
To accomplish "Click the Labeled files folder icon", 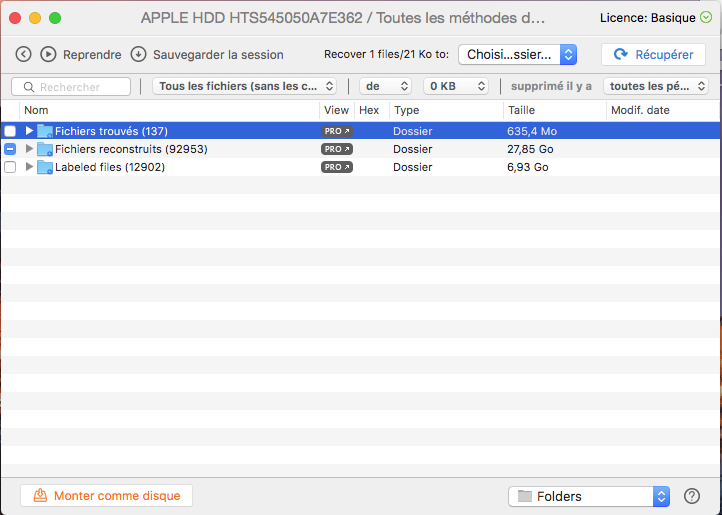I will 45,167.
